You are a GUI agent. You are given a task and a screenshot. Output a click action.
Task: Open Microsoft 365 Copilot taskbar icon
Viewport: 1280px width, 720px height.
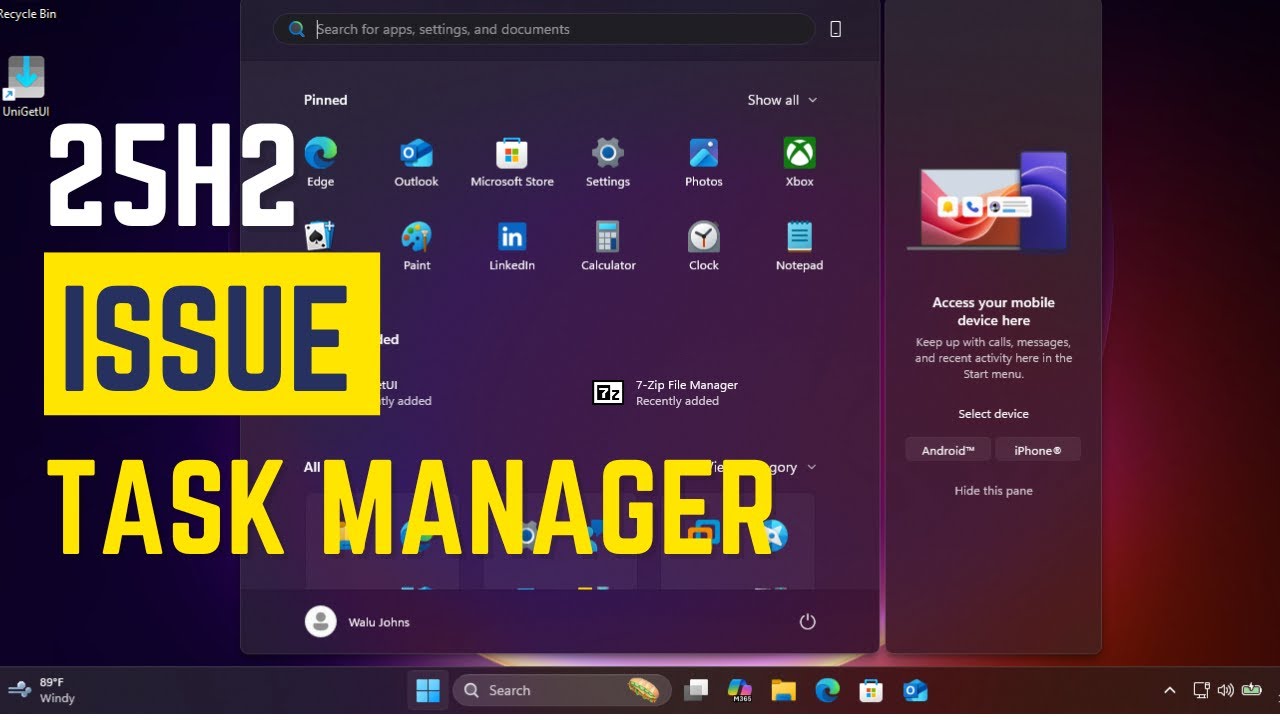coord(740,690)
